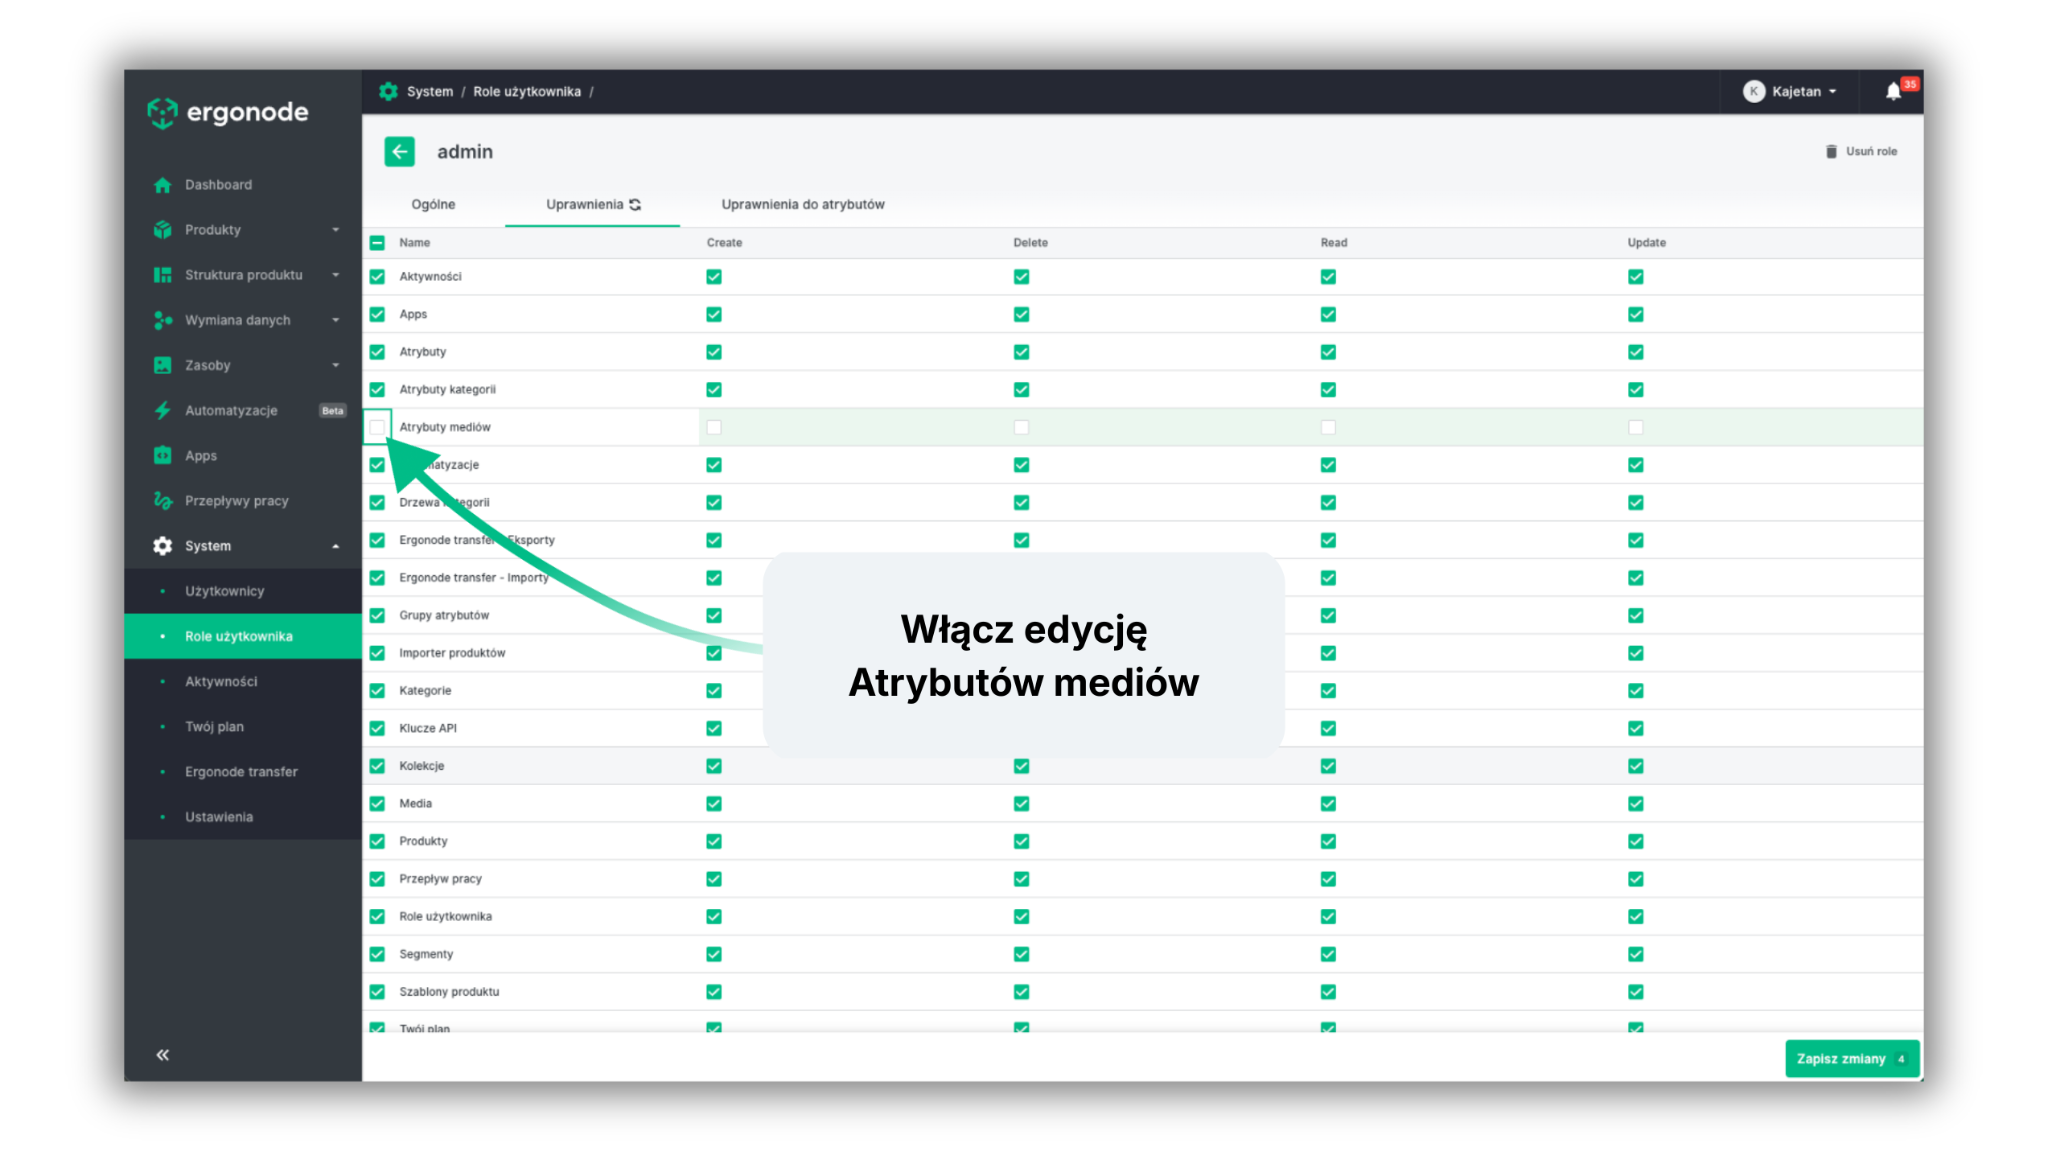This screenshot has width=2048, height=1152.
Task: Click the green back arrow button
Action: [x=399, y=151]
